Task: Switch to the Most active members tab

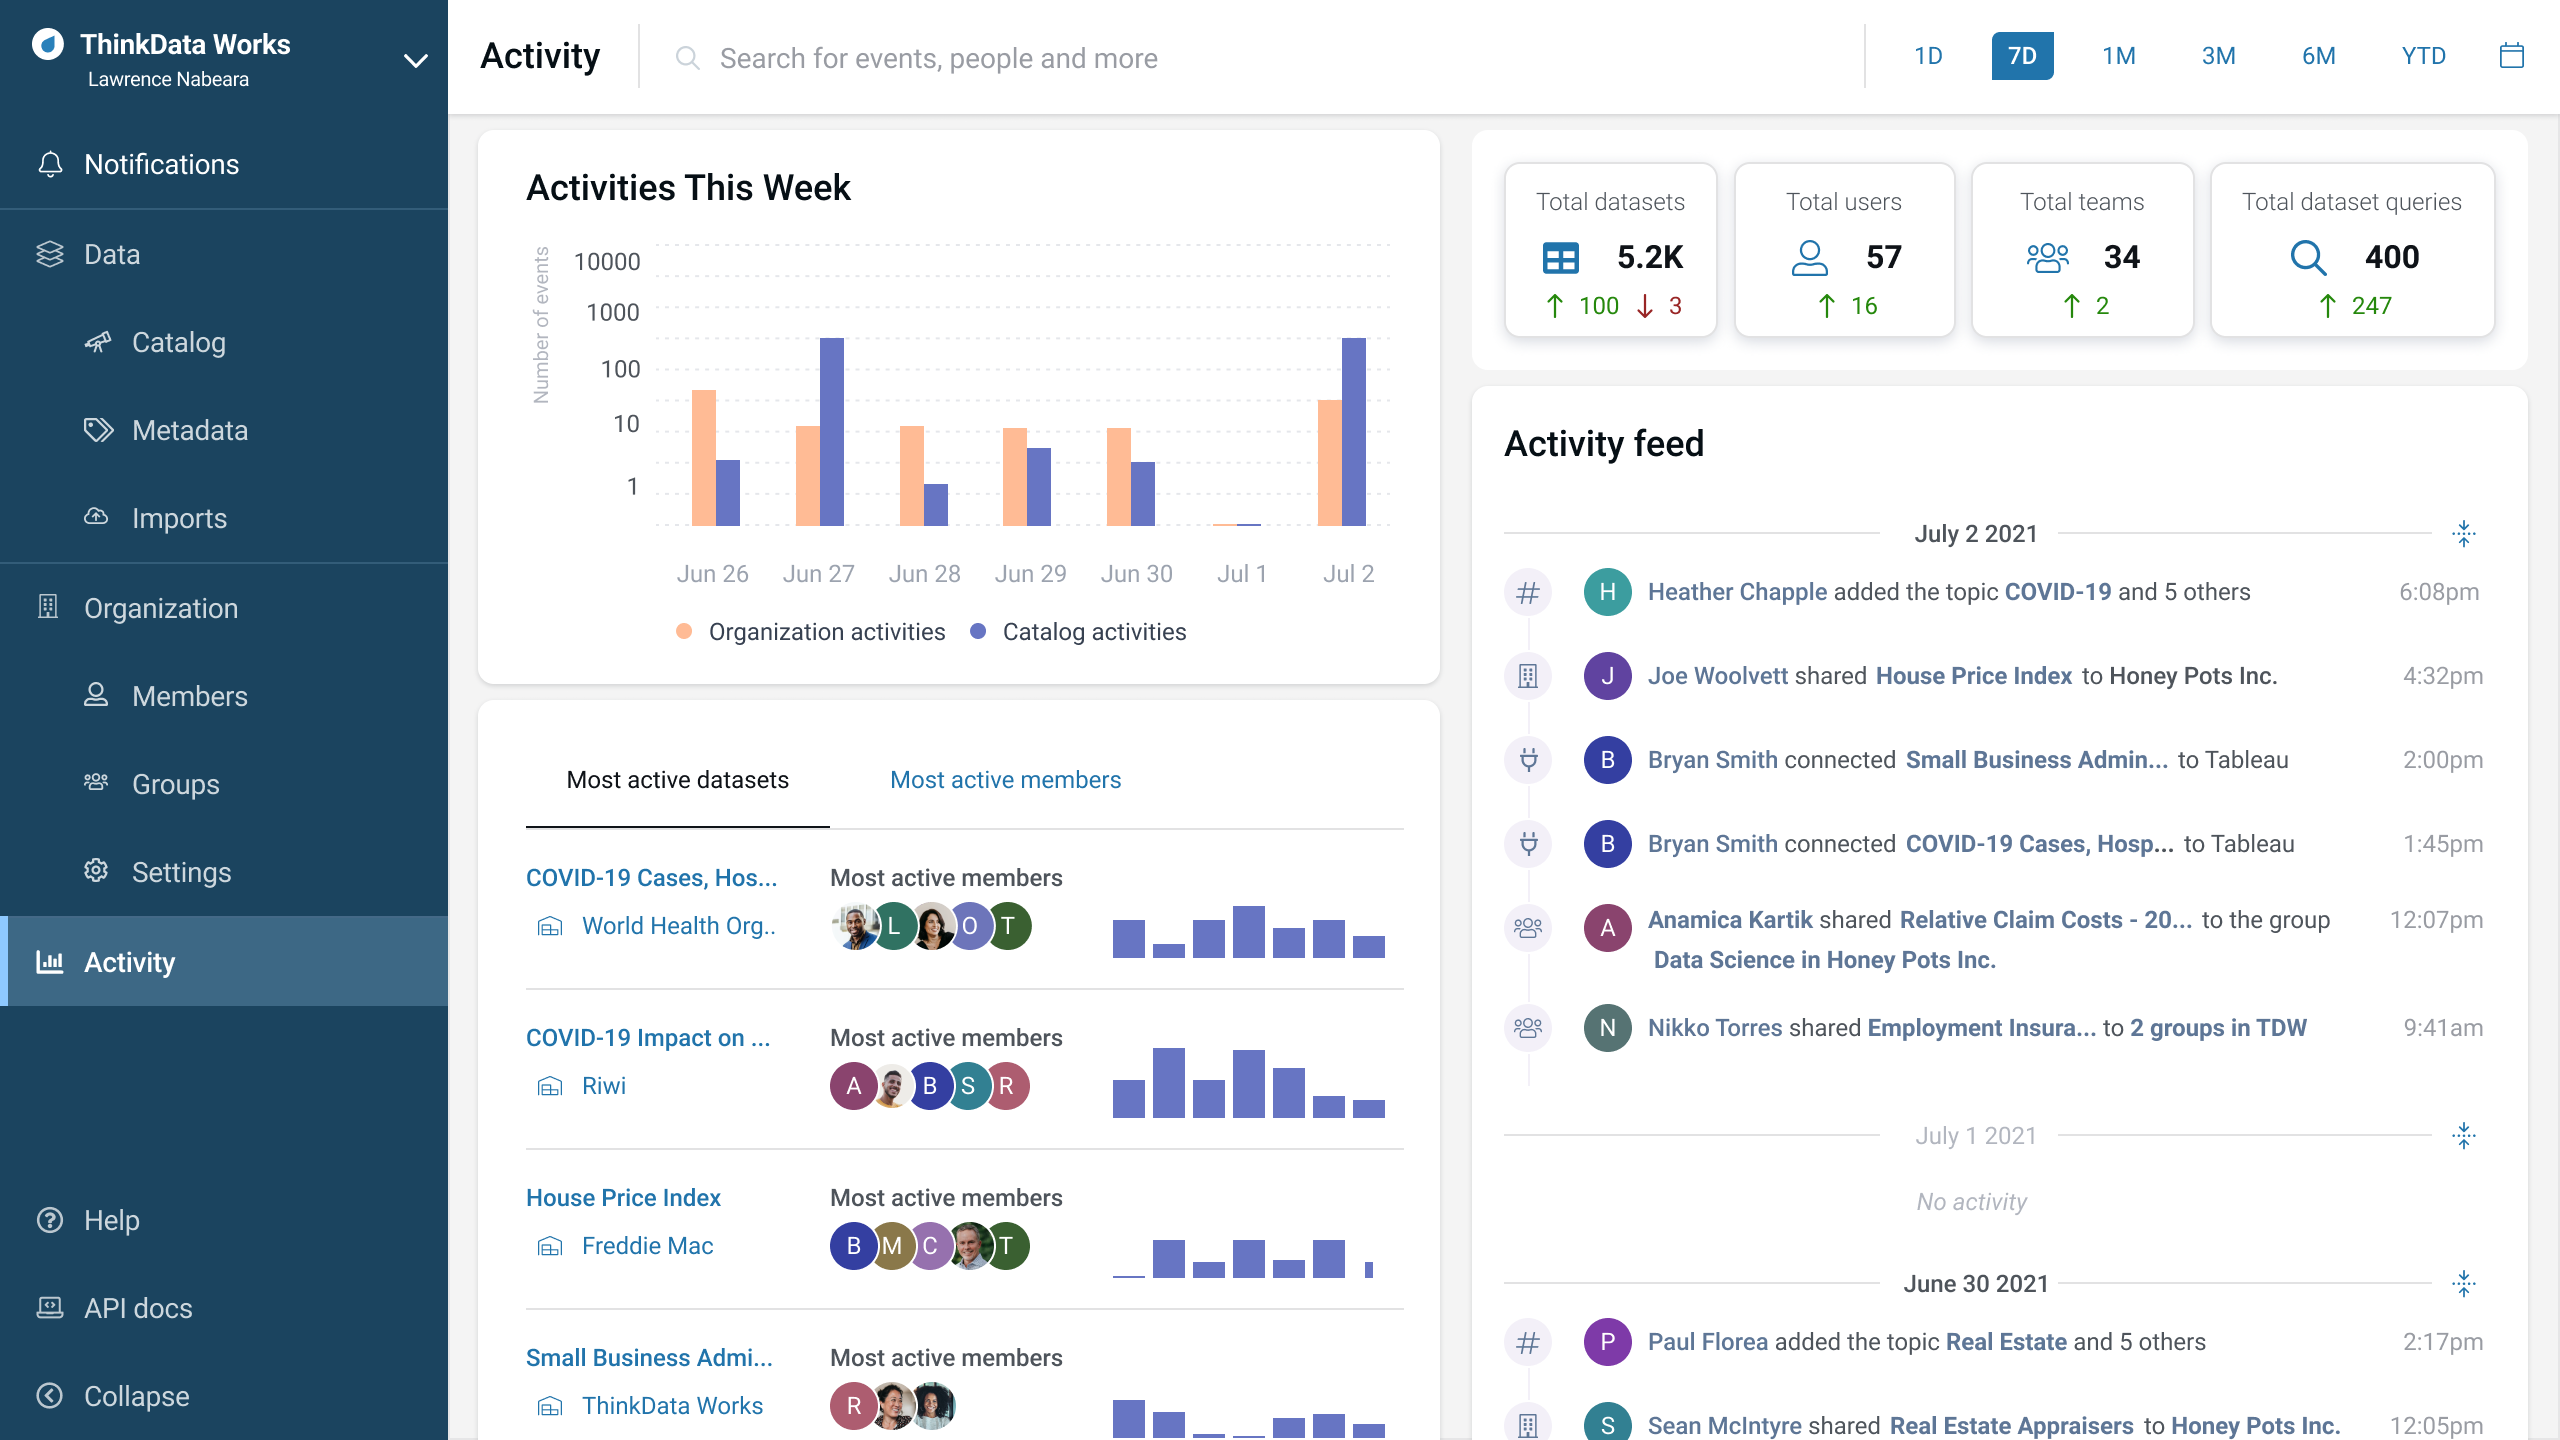Action: pyautogui.click(x=1005, y=779)
